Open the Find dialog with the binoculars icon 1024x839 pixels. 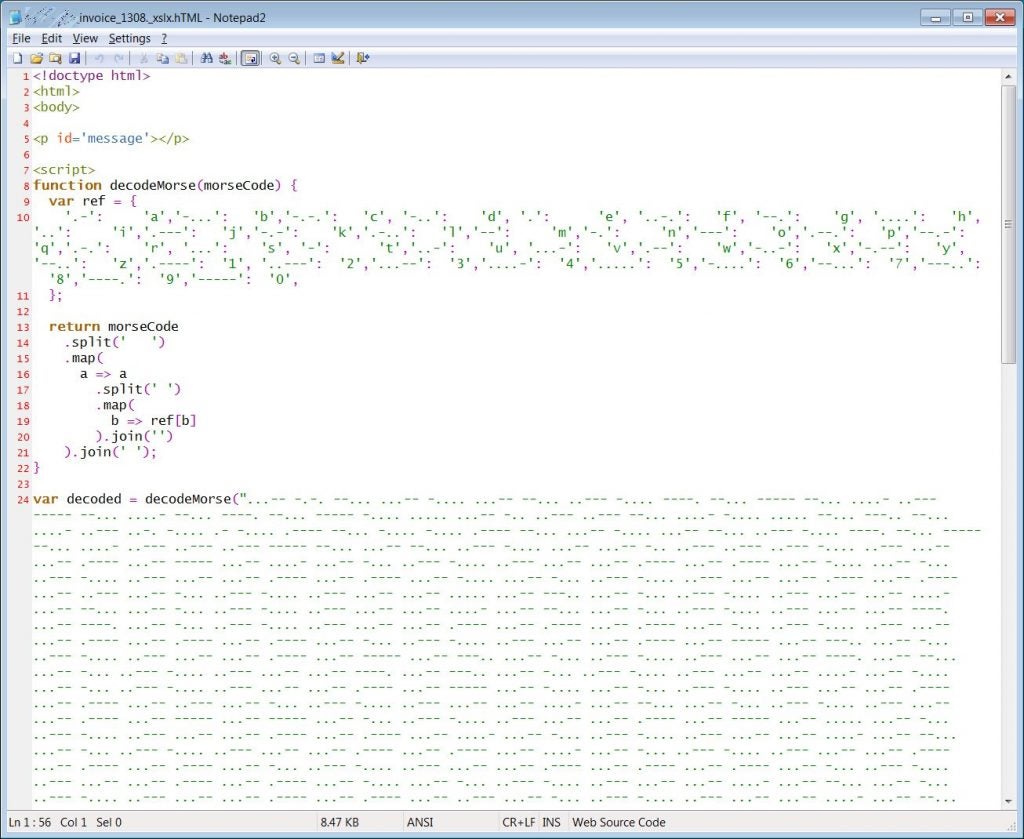pos(206,58)
